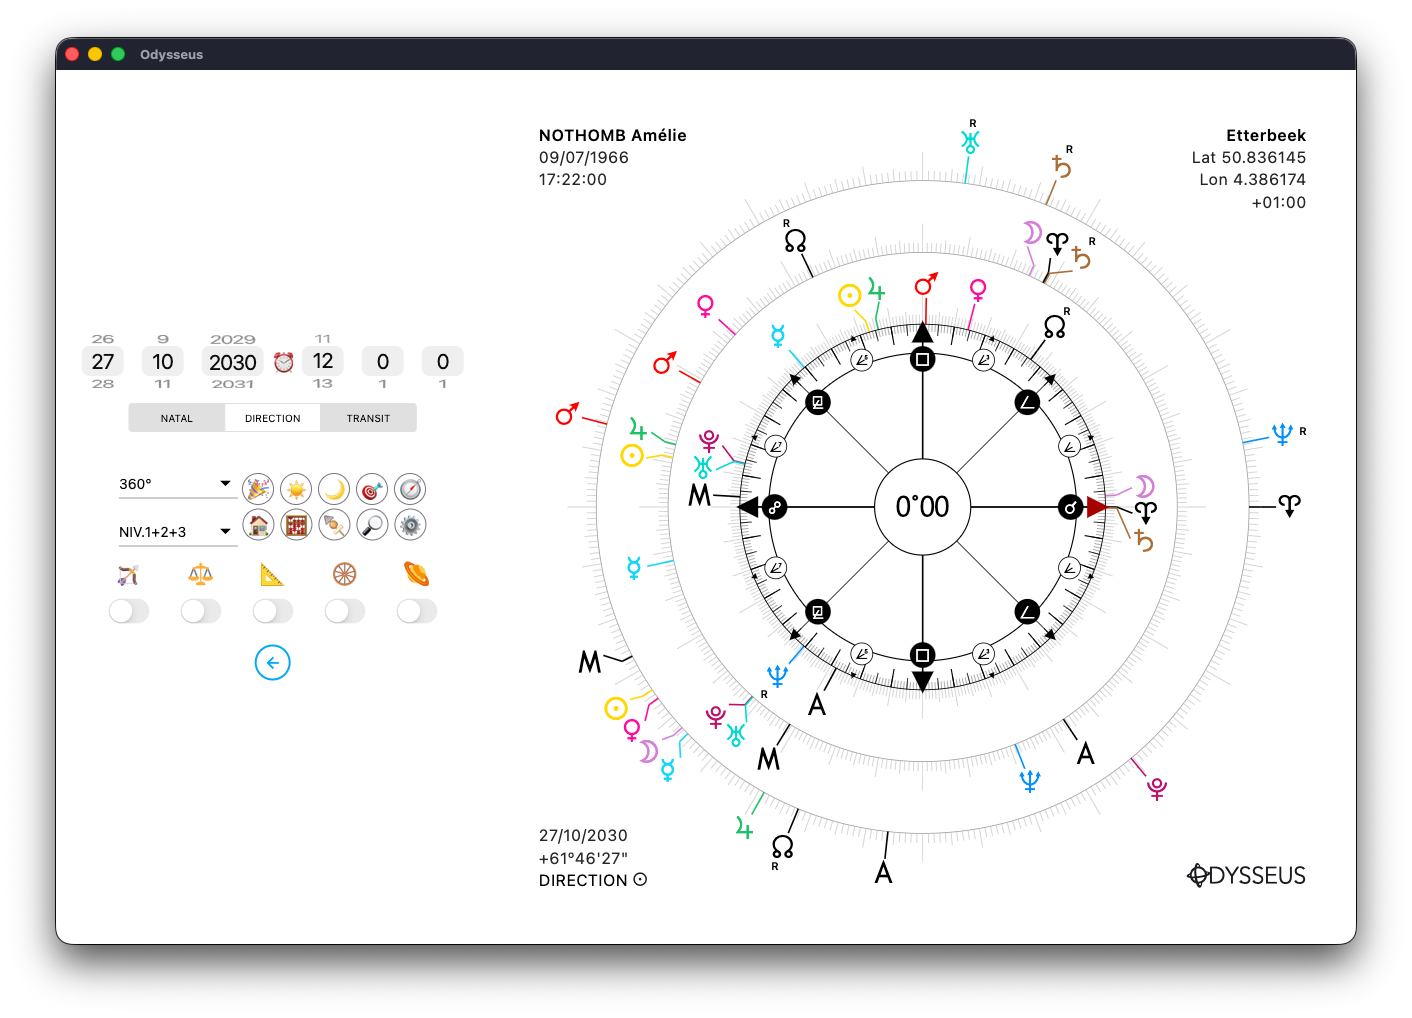Viewport: 1412px width, 1018px height.
Task: Click the crescent moon icon button
Action: click(334, 489)
